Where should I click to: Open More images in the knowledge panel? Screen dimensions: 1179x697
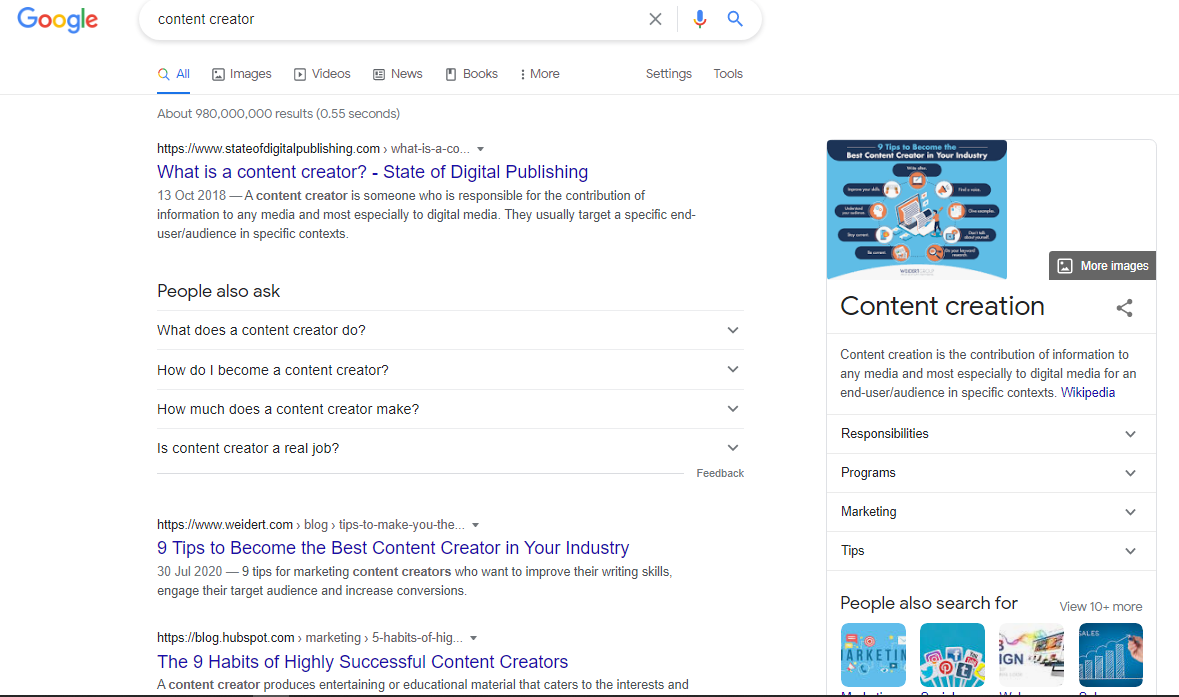coord(1102,265)
